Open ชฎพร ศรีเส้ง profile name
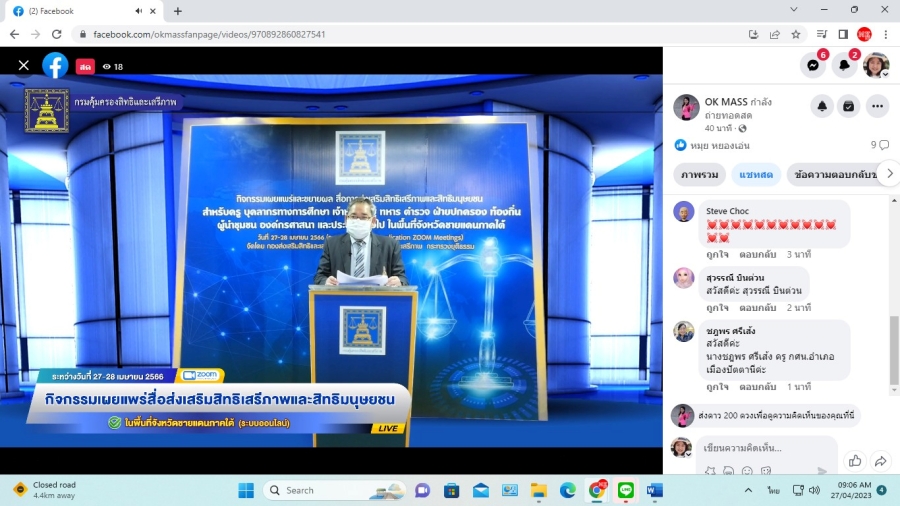The image size is (900, 506). coord(730,331)
